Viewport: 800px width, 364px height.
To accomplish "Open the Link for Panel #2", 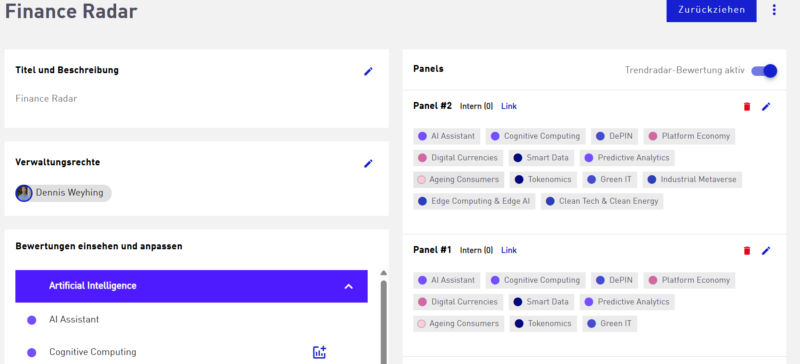I will pos(509,106).
